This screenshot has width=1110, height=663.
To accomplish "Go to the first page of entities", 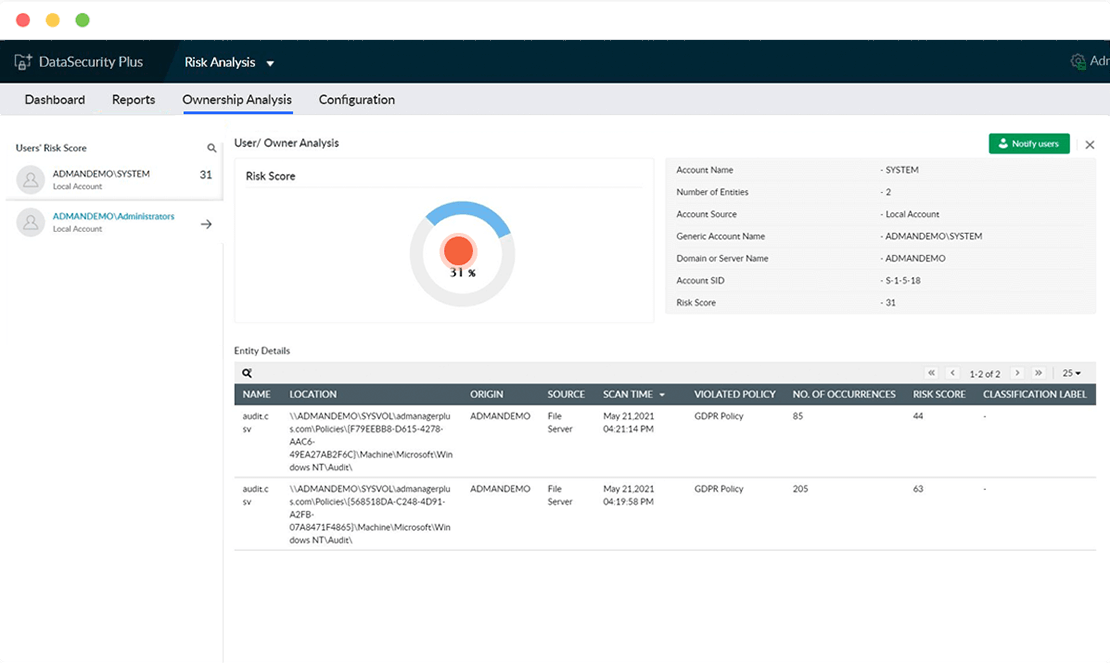I will click(932, 373).
